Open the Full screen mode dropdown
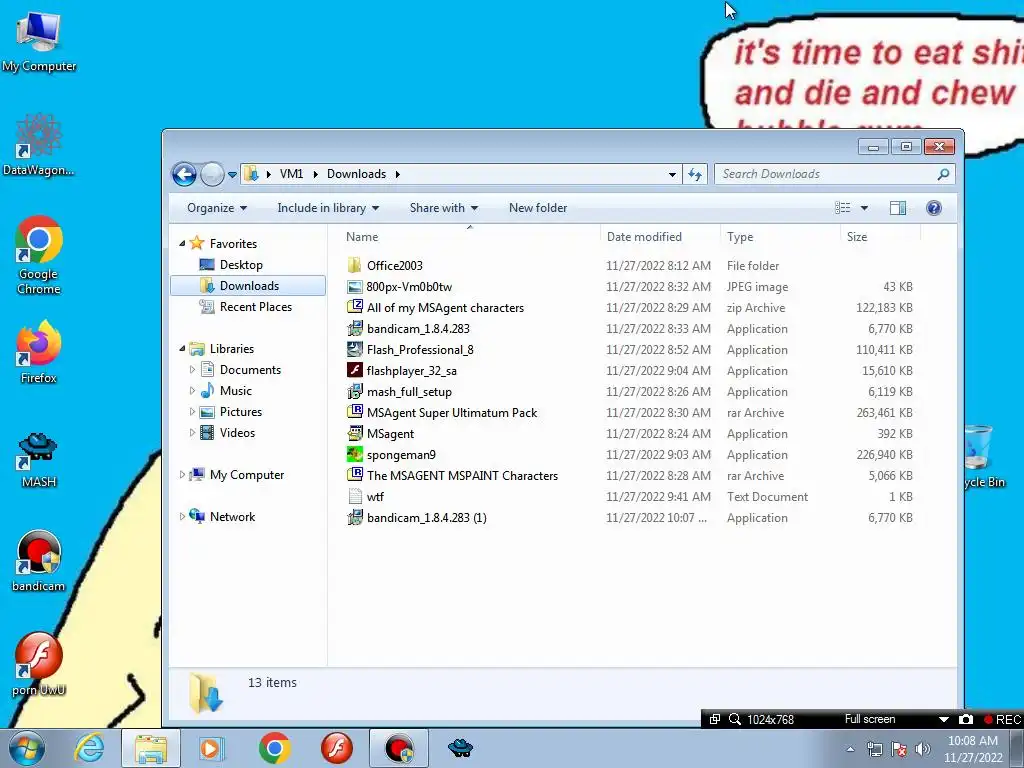 click(944, 719)
